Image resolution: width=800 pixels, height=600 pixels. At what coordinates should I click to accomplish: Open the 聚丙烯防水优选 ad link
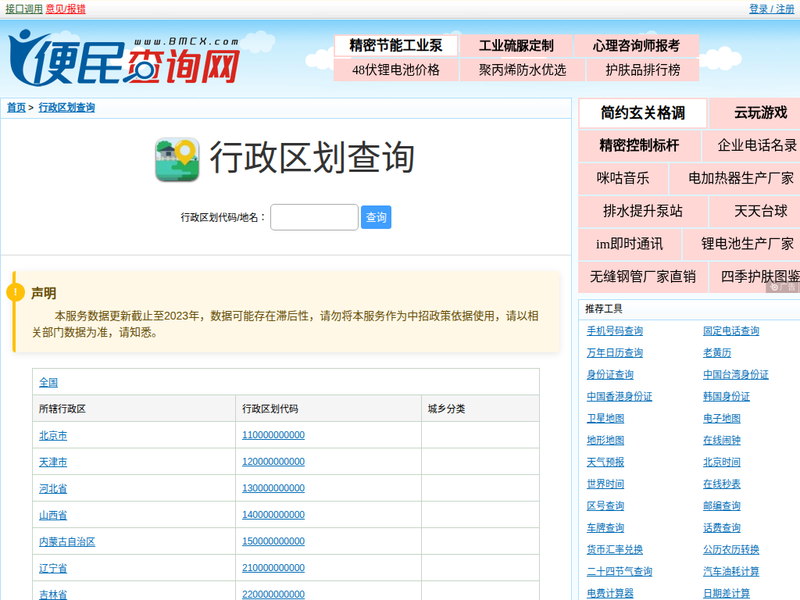pos(522,70)
